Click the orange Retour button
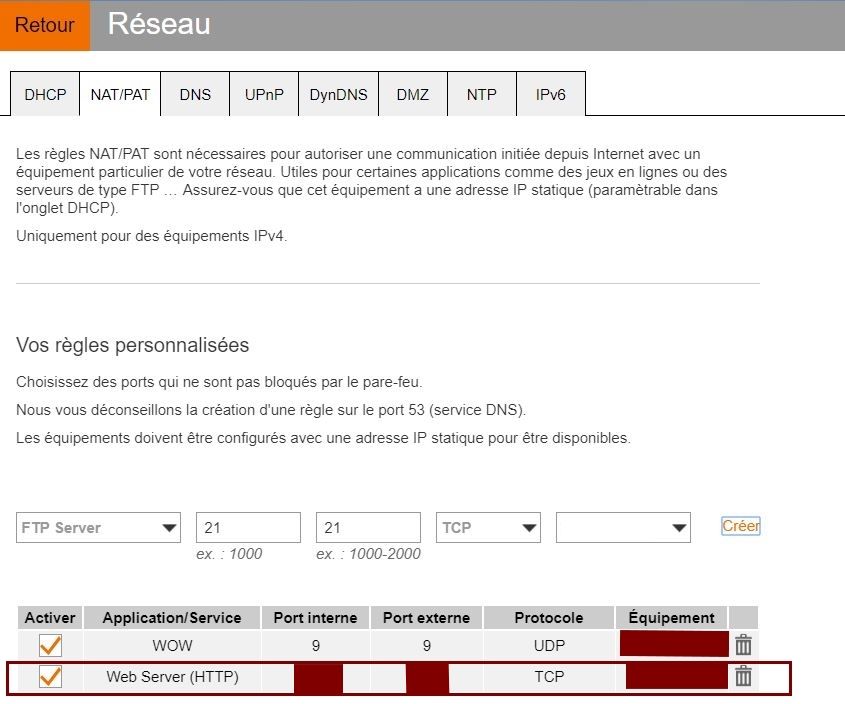Screen dimensions: 845x704 [x=45, y=26]
